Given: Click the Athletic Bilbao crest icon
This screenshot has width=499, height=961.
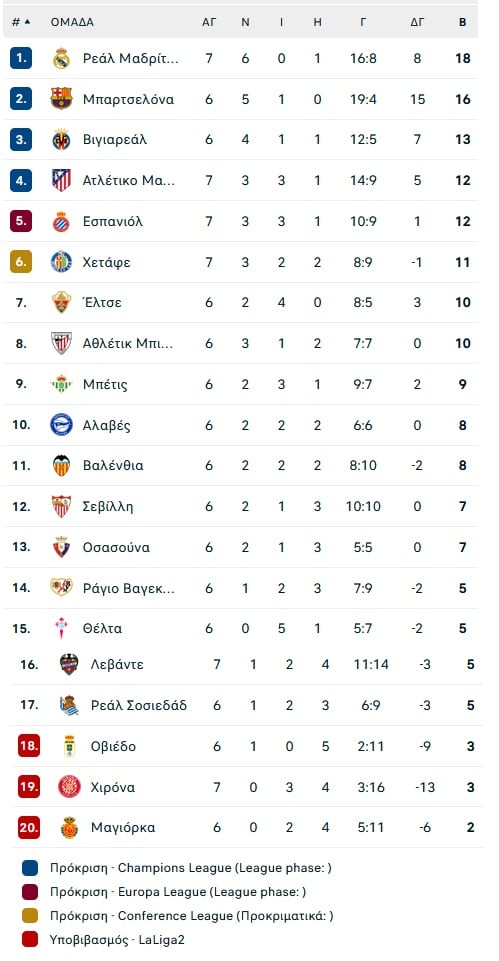Looking at the screenshot, I should (61, 343).
